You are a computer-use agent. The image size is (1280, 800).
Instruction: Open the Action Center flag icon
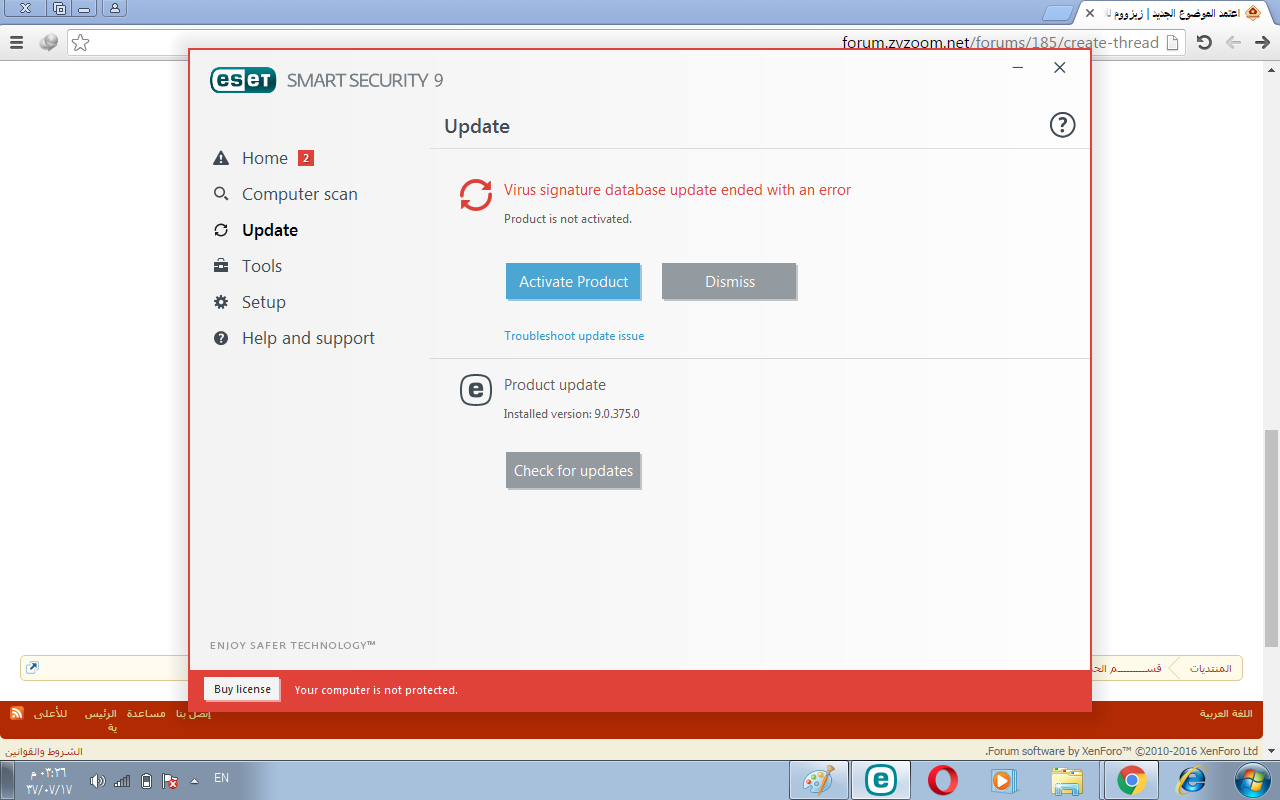tap(170, 781)
